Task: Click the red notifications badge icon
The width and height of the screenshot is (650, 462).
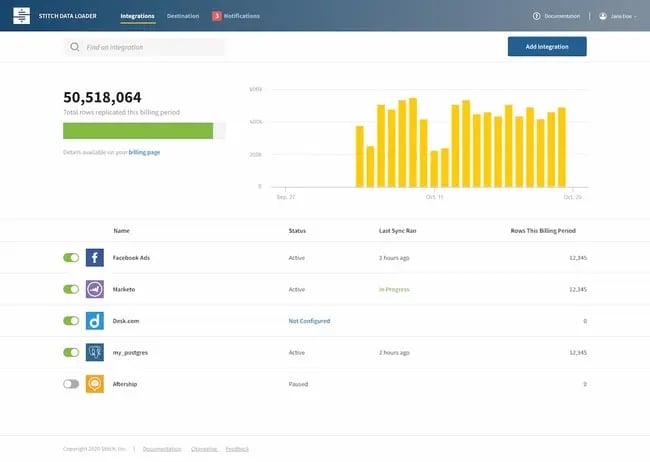Action: click(x=216, y=16)
